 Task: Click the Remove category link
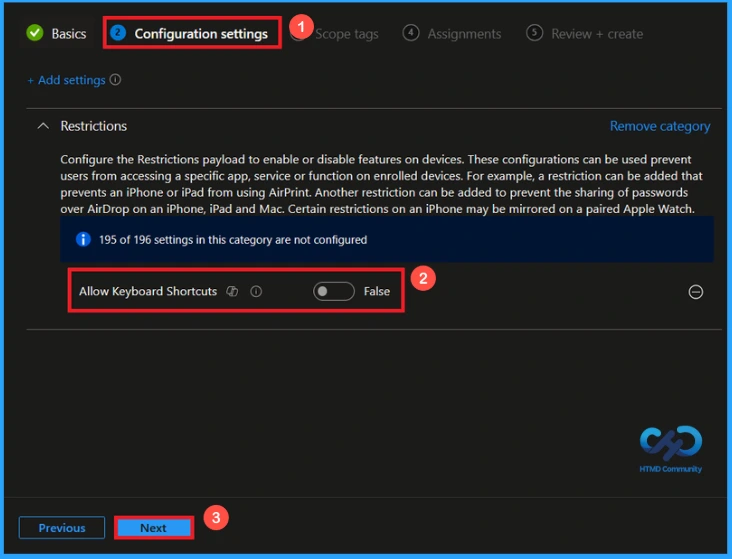point(660,126)
